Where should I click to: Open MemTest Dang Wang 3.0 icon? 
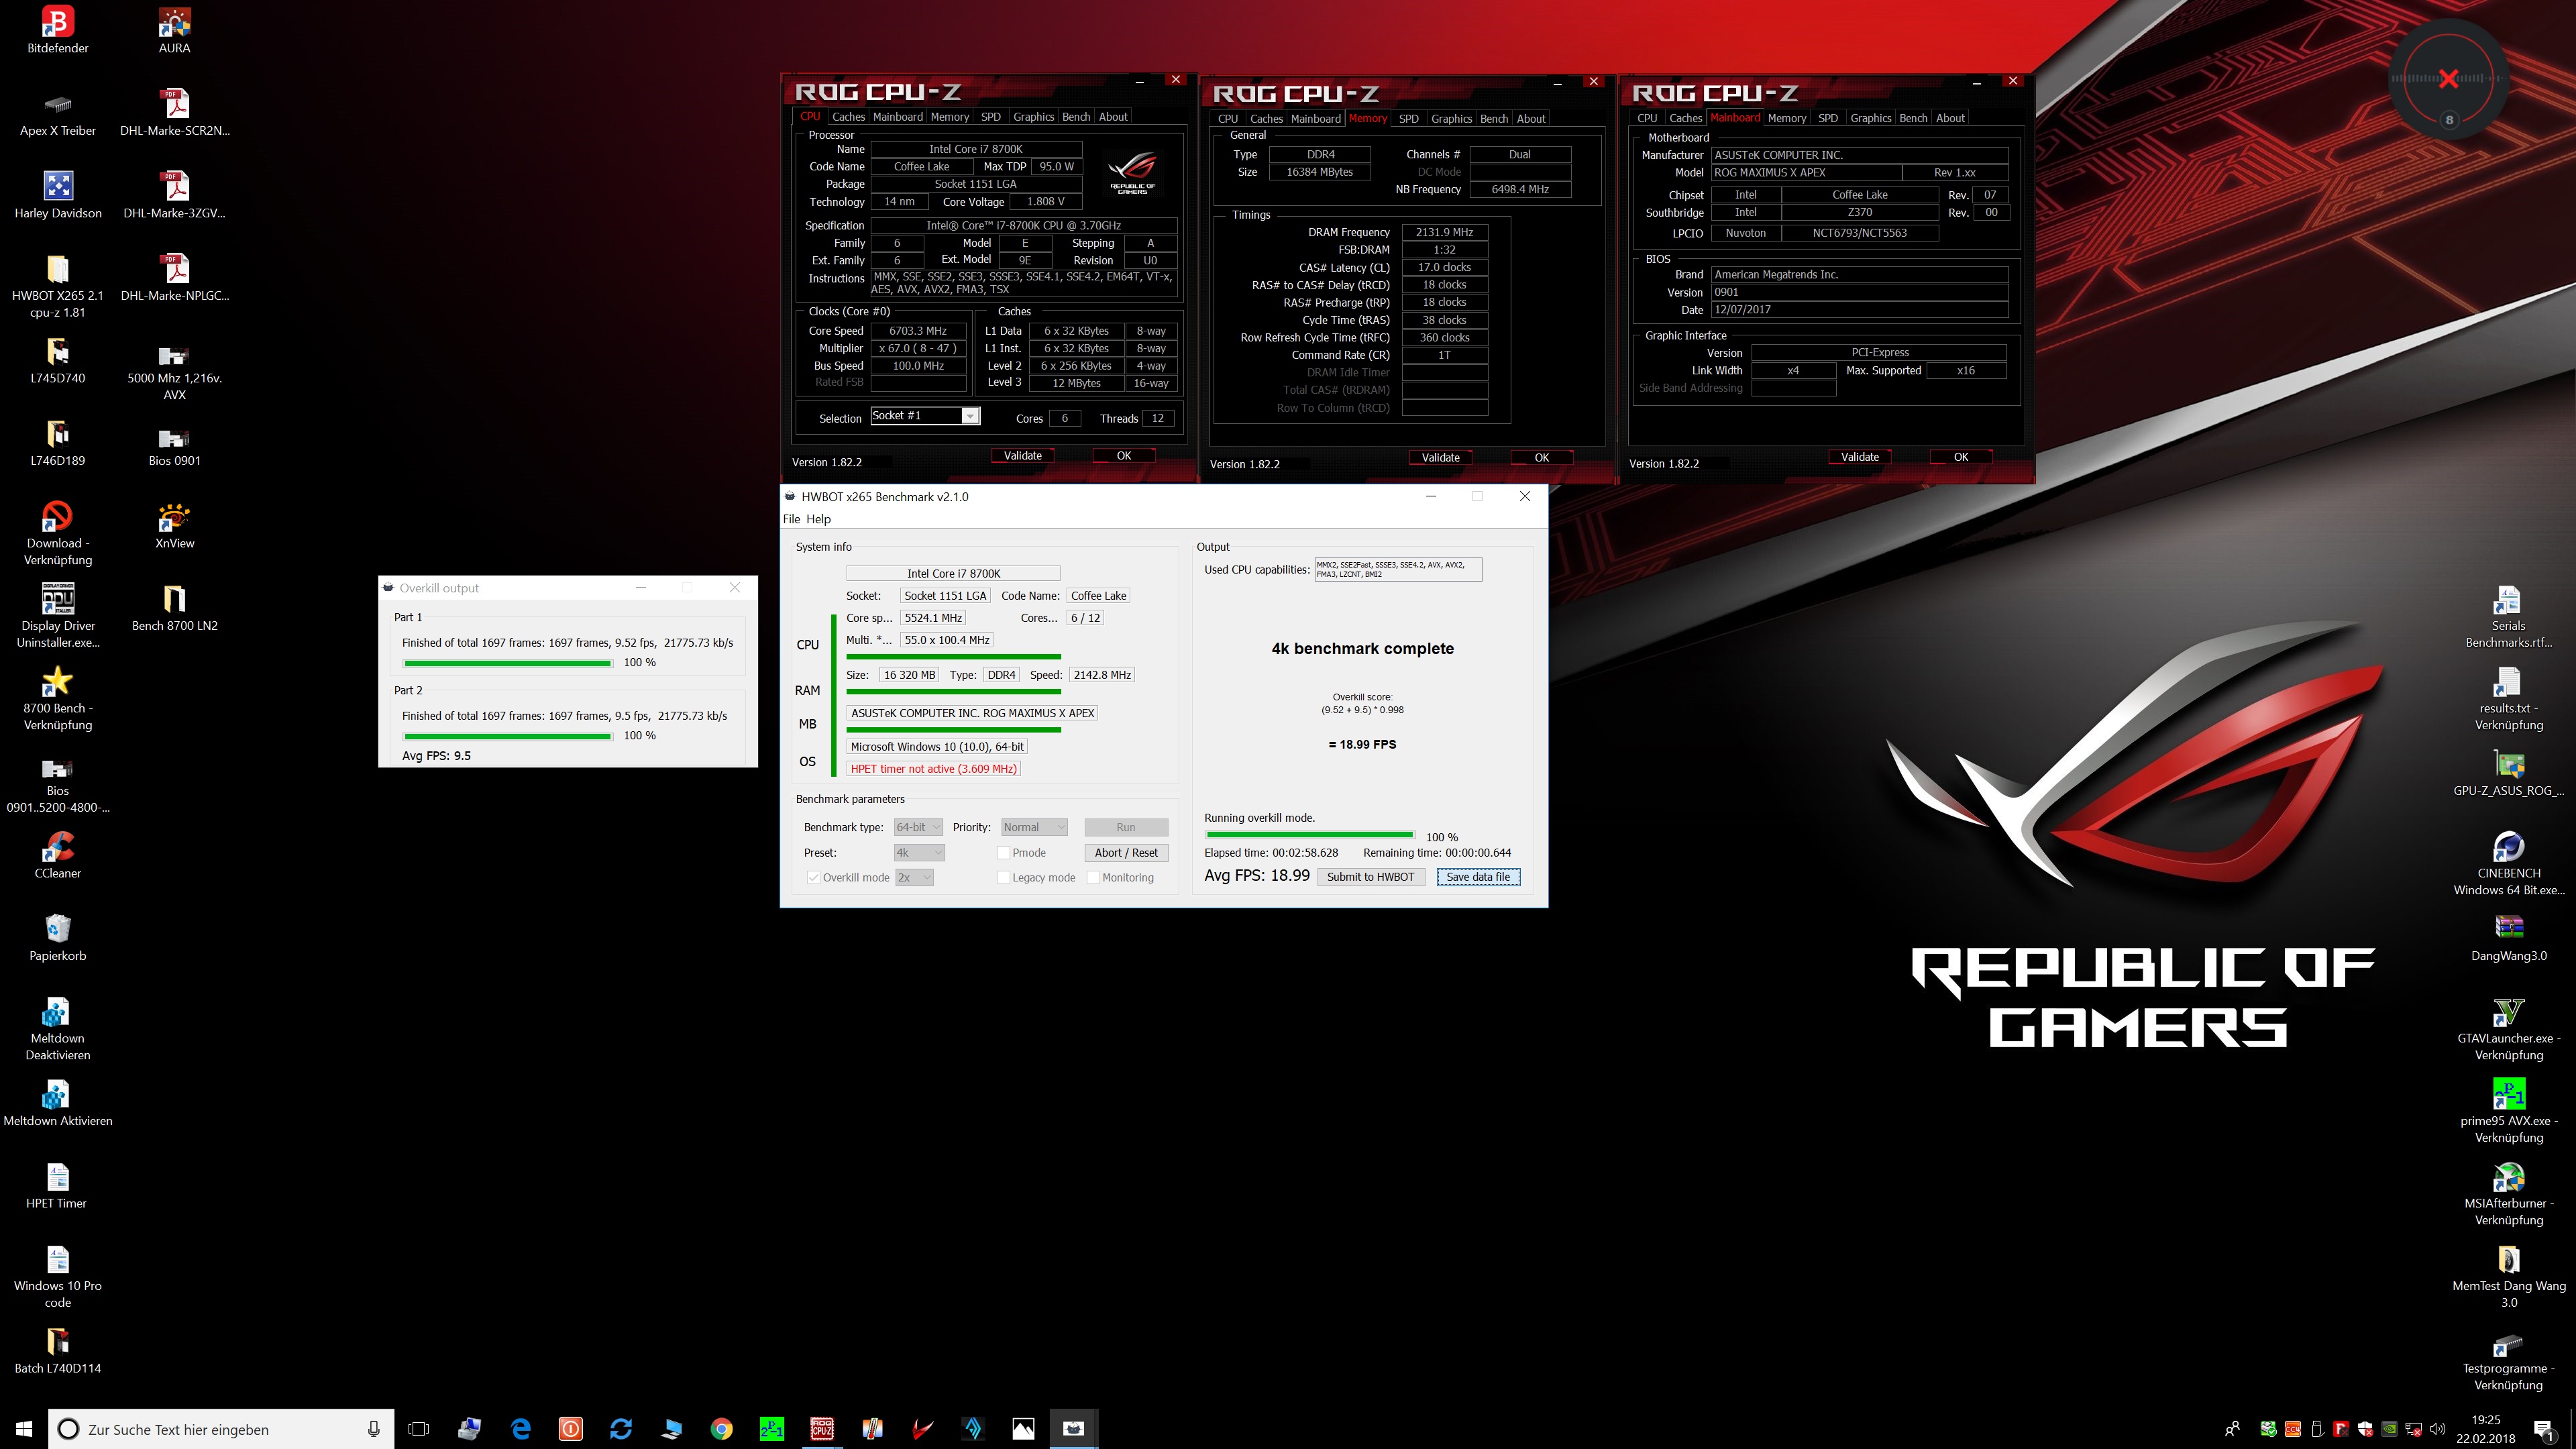click(x=2508, y=1276)
